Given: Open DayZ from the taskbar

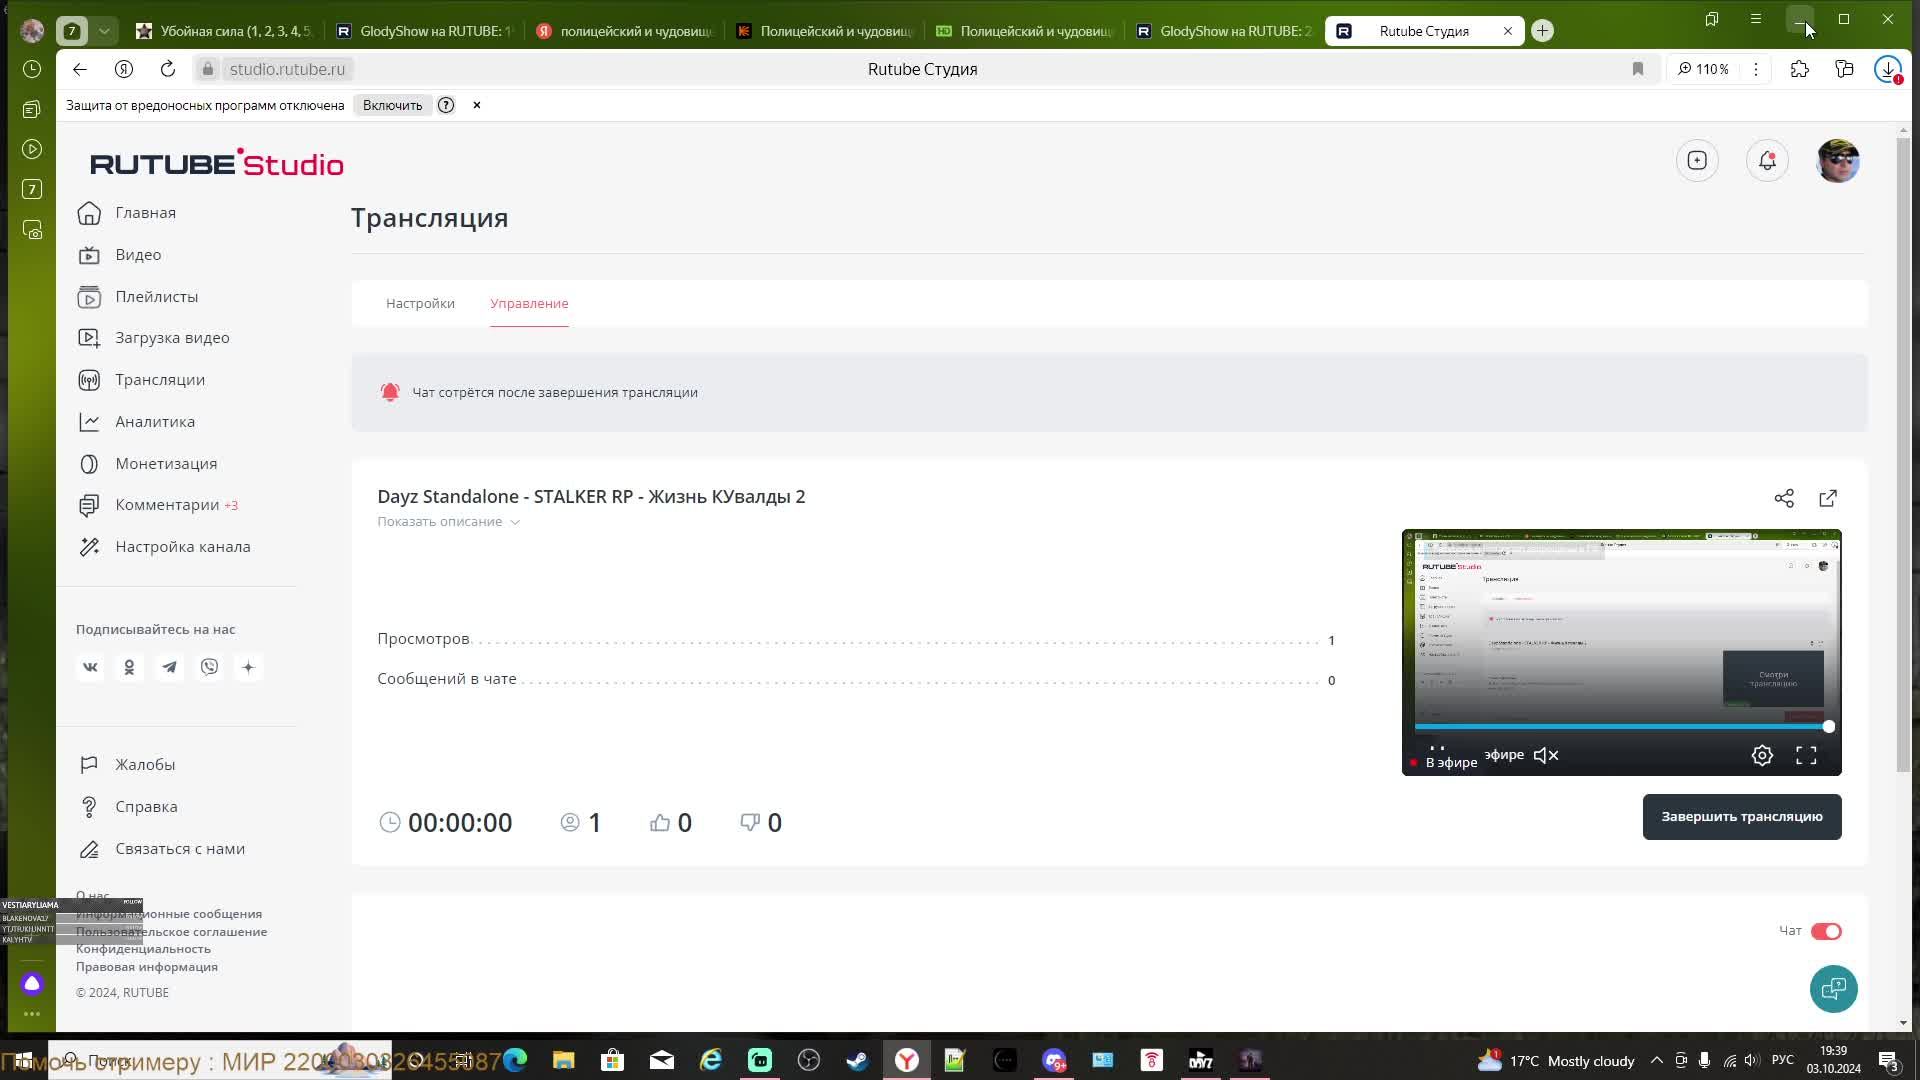Looking at the screenshot, I should (1201, 1061).
